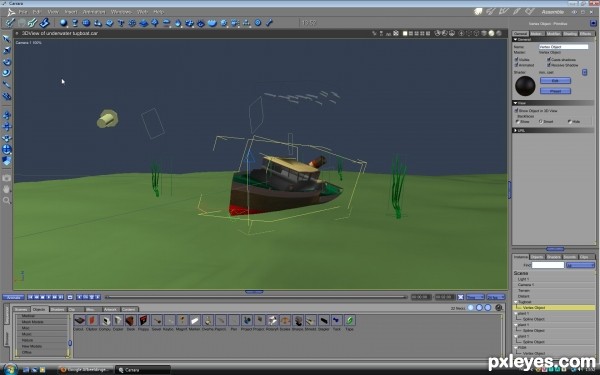Open the Shaders browser tab
The height and width of the screenshot is (375, 600).
57,309
